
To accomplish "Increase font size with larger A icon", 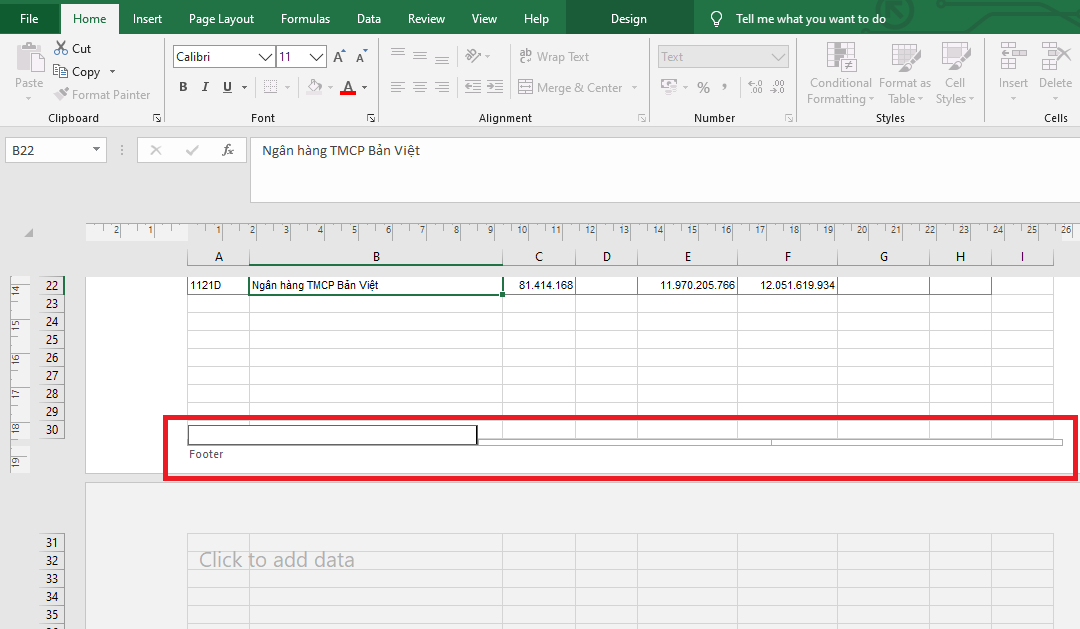I will [x=339, y=57].
